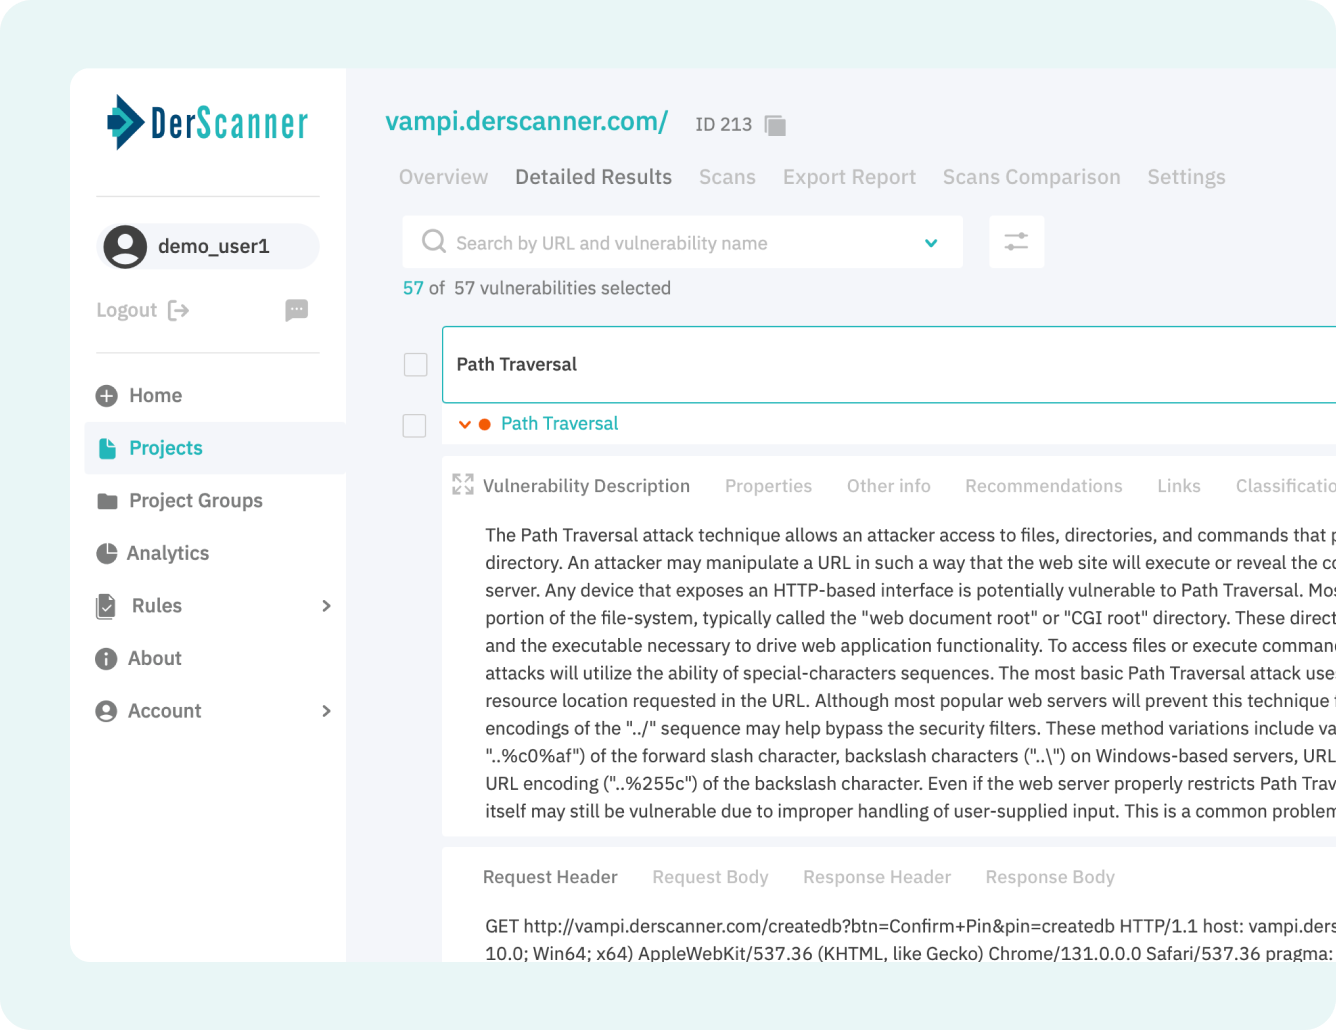
Task: Click the DerScanner logo
Action: 207,122
